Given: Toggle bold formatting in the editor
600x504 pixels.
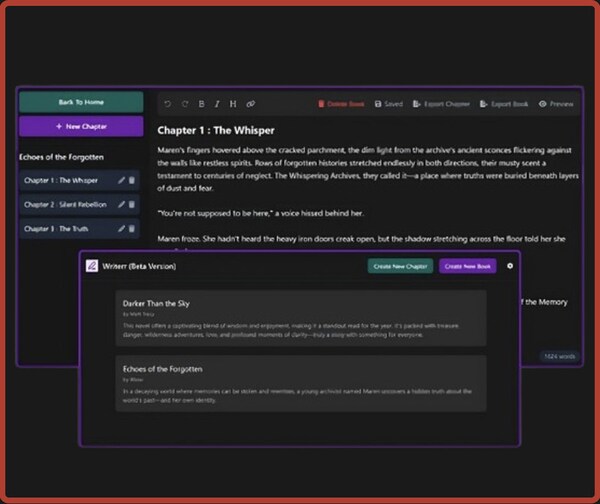Looking at the screenshot, I should [x=201, y=104].
